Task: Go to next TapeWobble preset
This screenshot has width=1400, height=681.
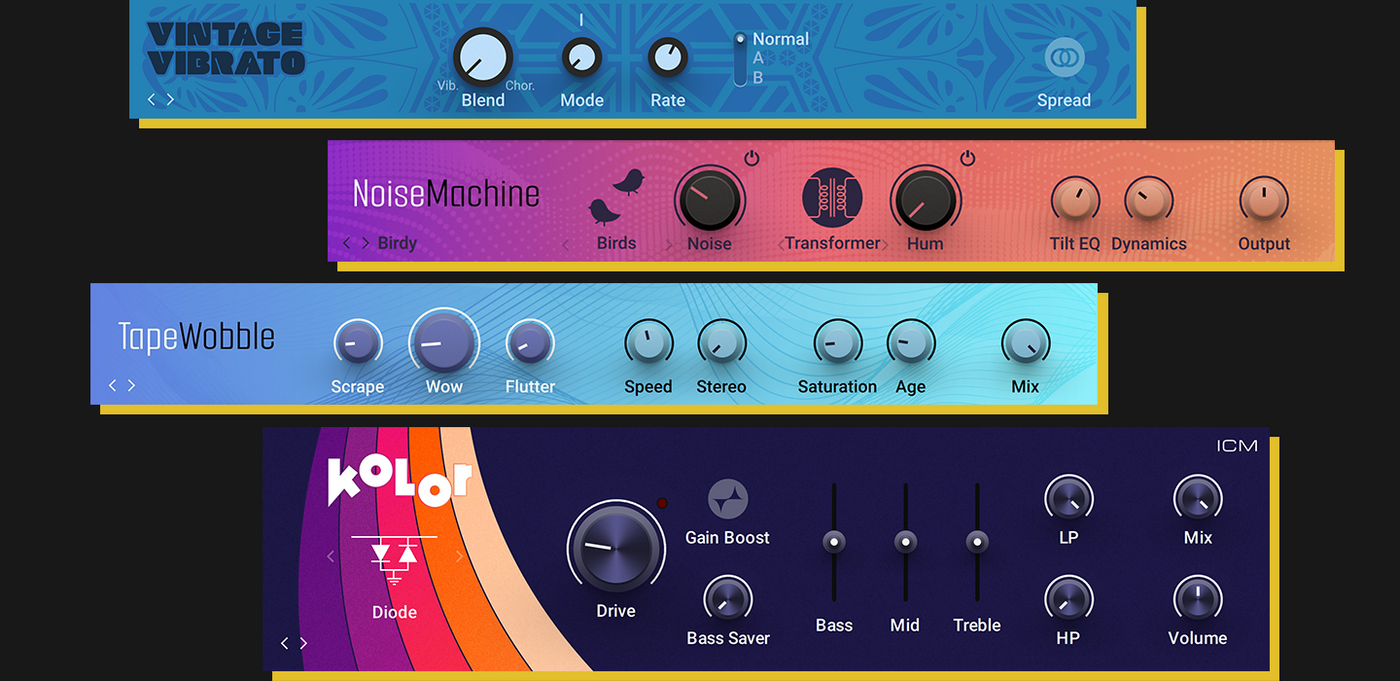Action: point(131,385)
